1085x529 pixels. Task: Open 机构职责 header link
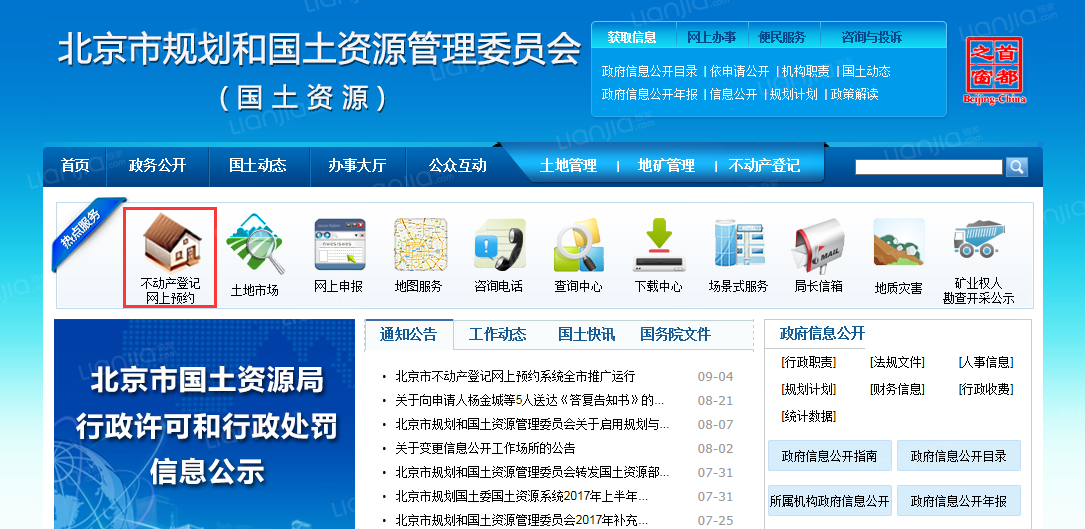805,71
